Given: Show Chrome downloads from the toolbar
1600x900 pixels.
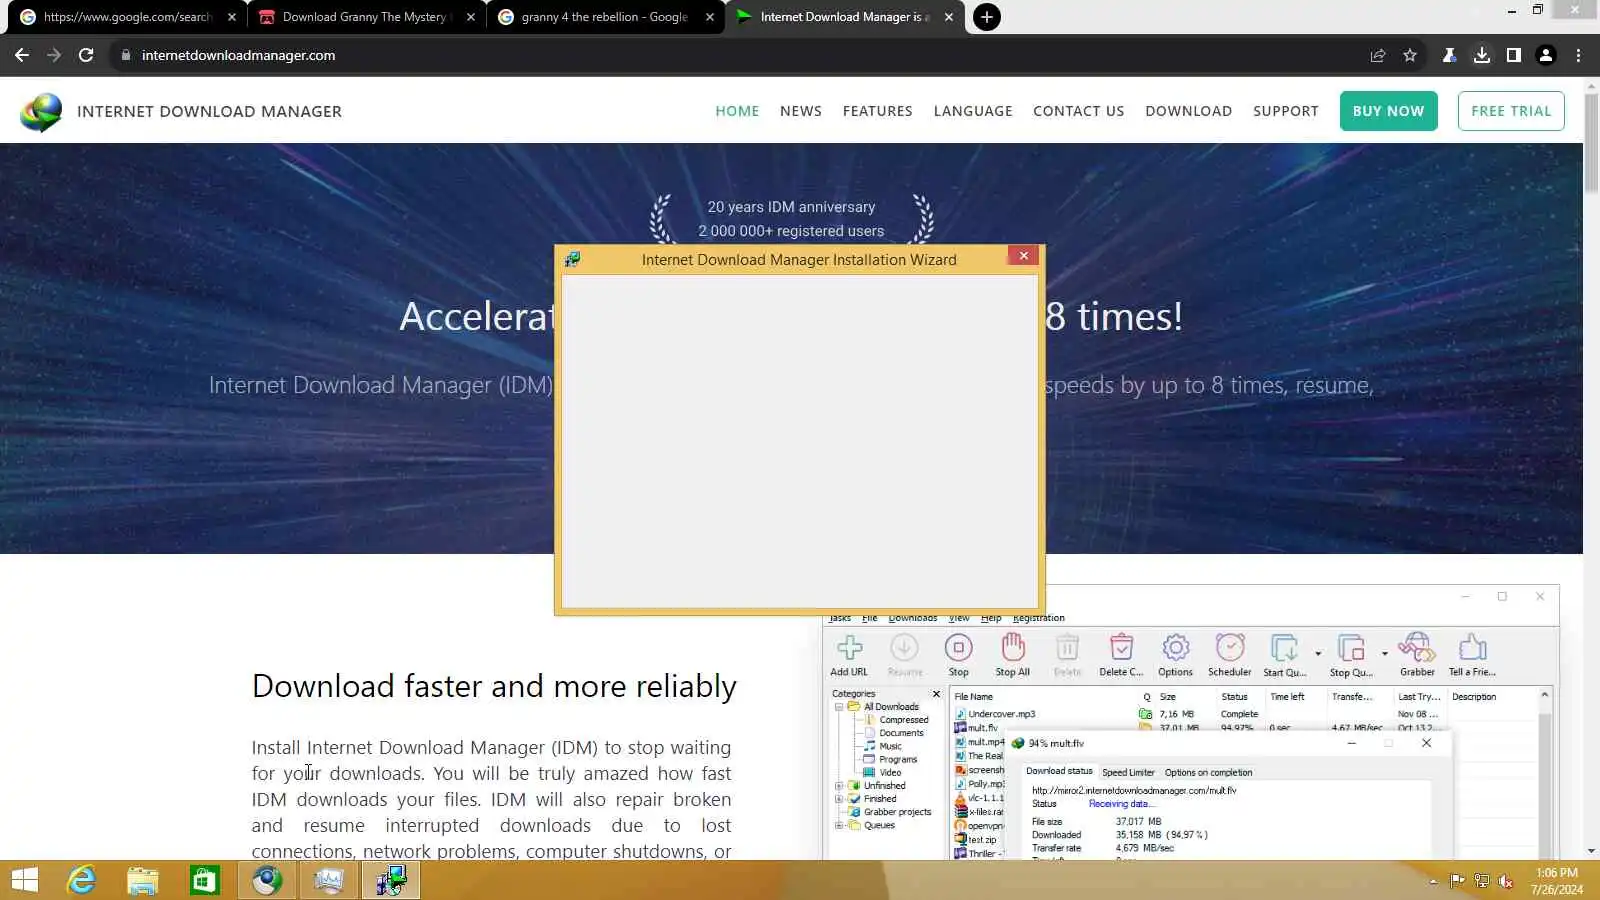Looking at the screenshot, I should point(1482,55).
